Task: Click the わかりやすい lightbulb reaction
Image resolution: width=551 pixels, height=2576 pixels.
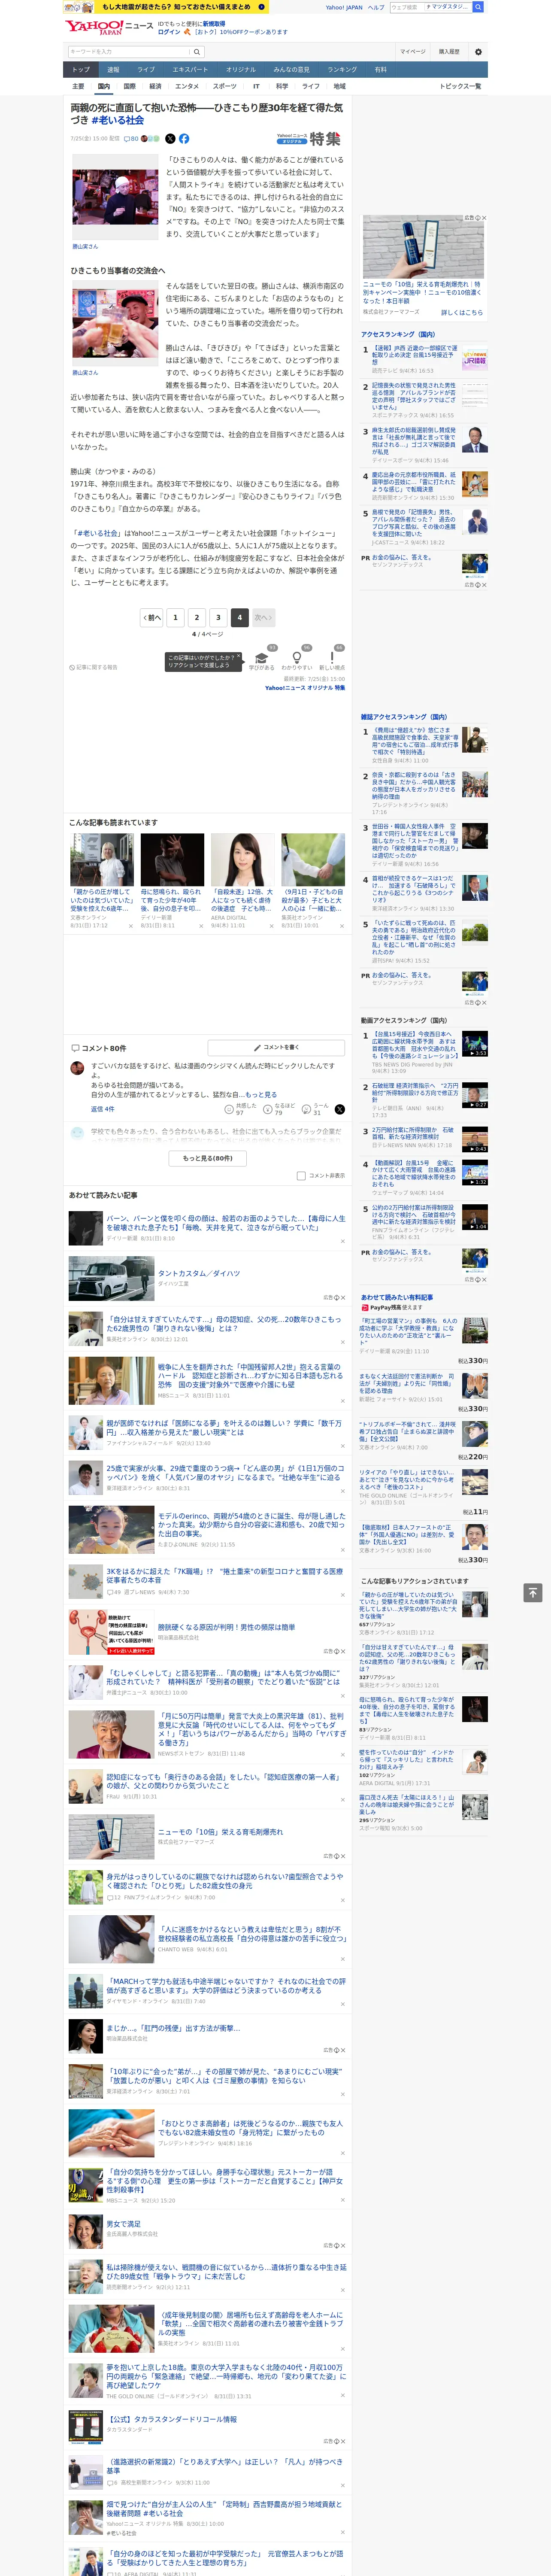Action: coord(297,659)
